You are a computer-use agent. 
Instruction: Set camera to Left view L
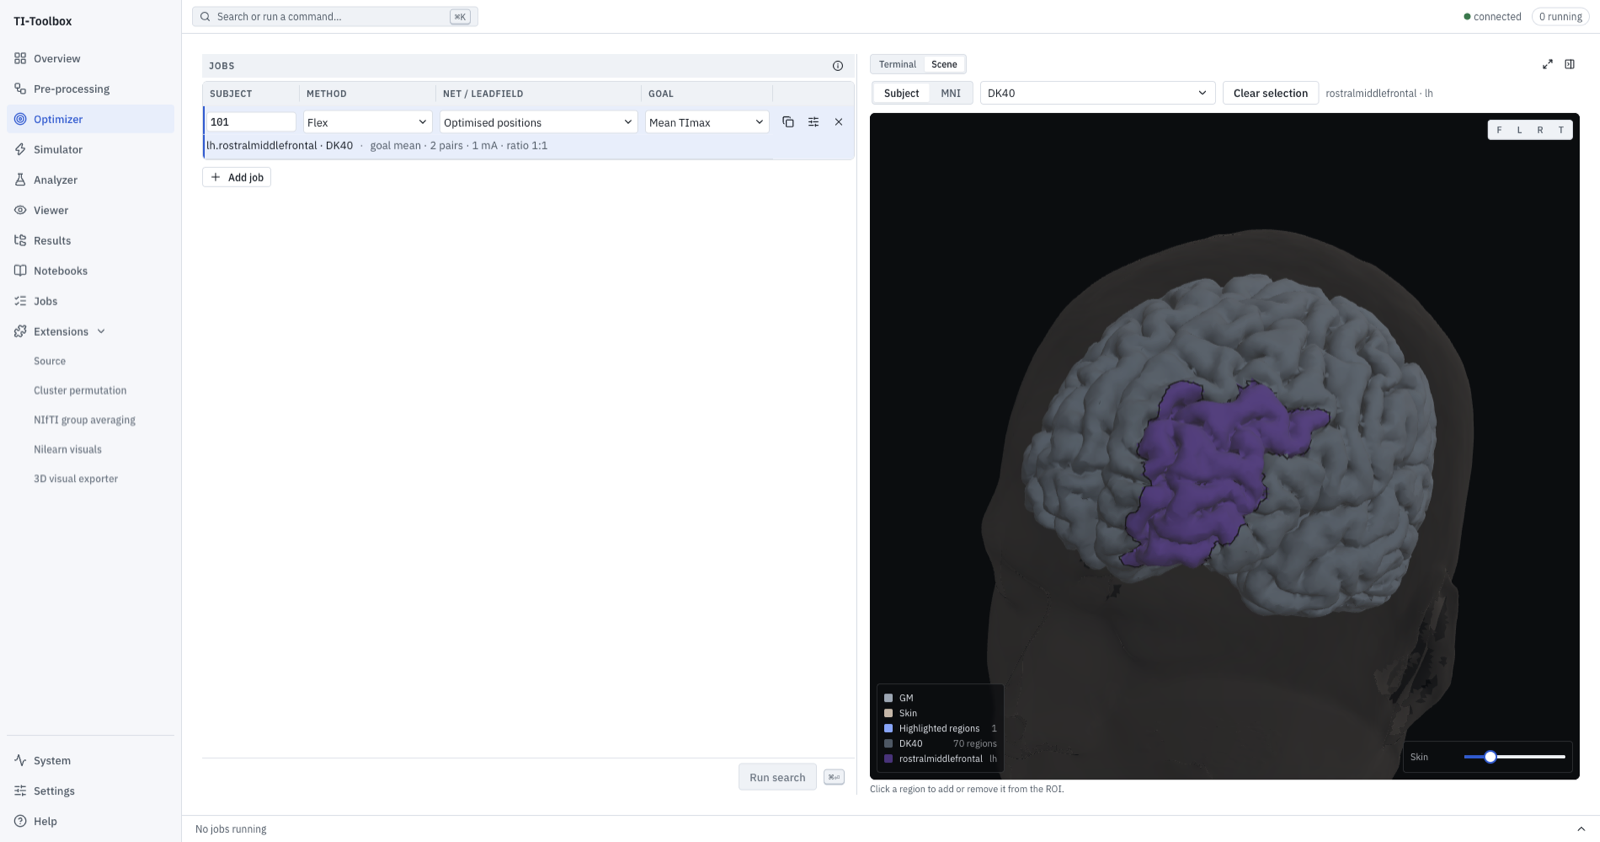pyautogui.click(x=1520, y=130)
